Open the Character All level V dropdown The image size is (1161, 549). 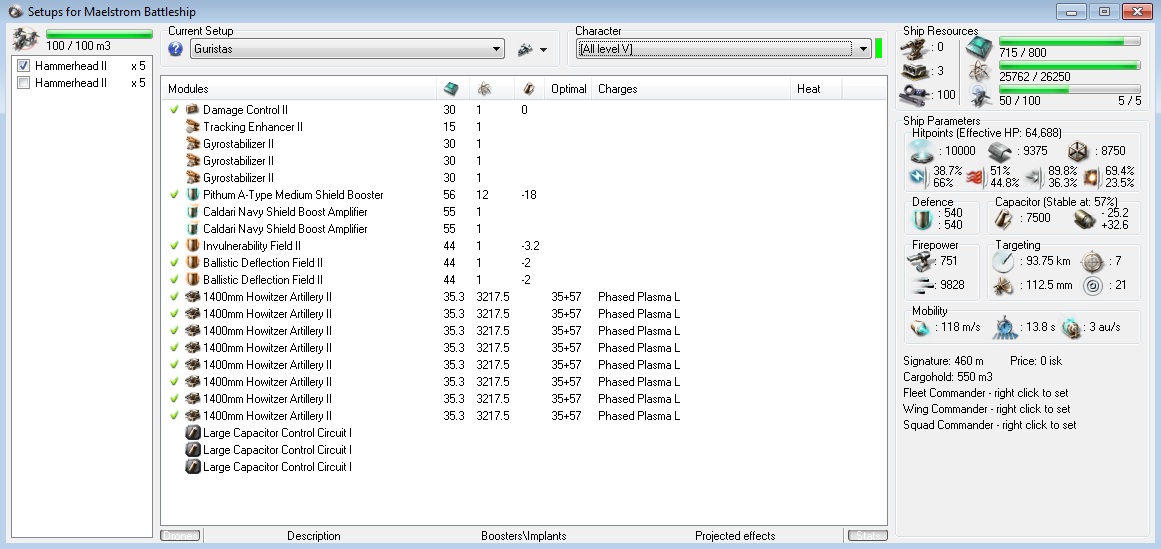click(723, 49)
